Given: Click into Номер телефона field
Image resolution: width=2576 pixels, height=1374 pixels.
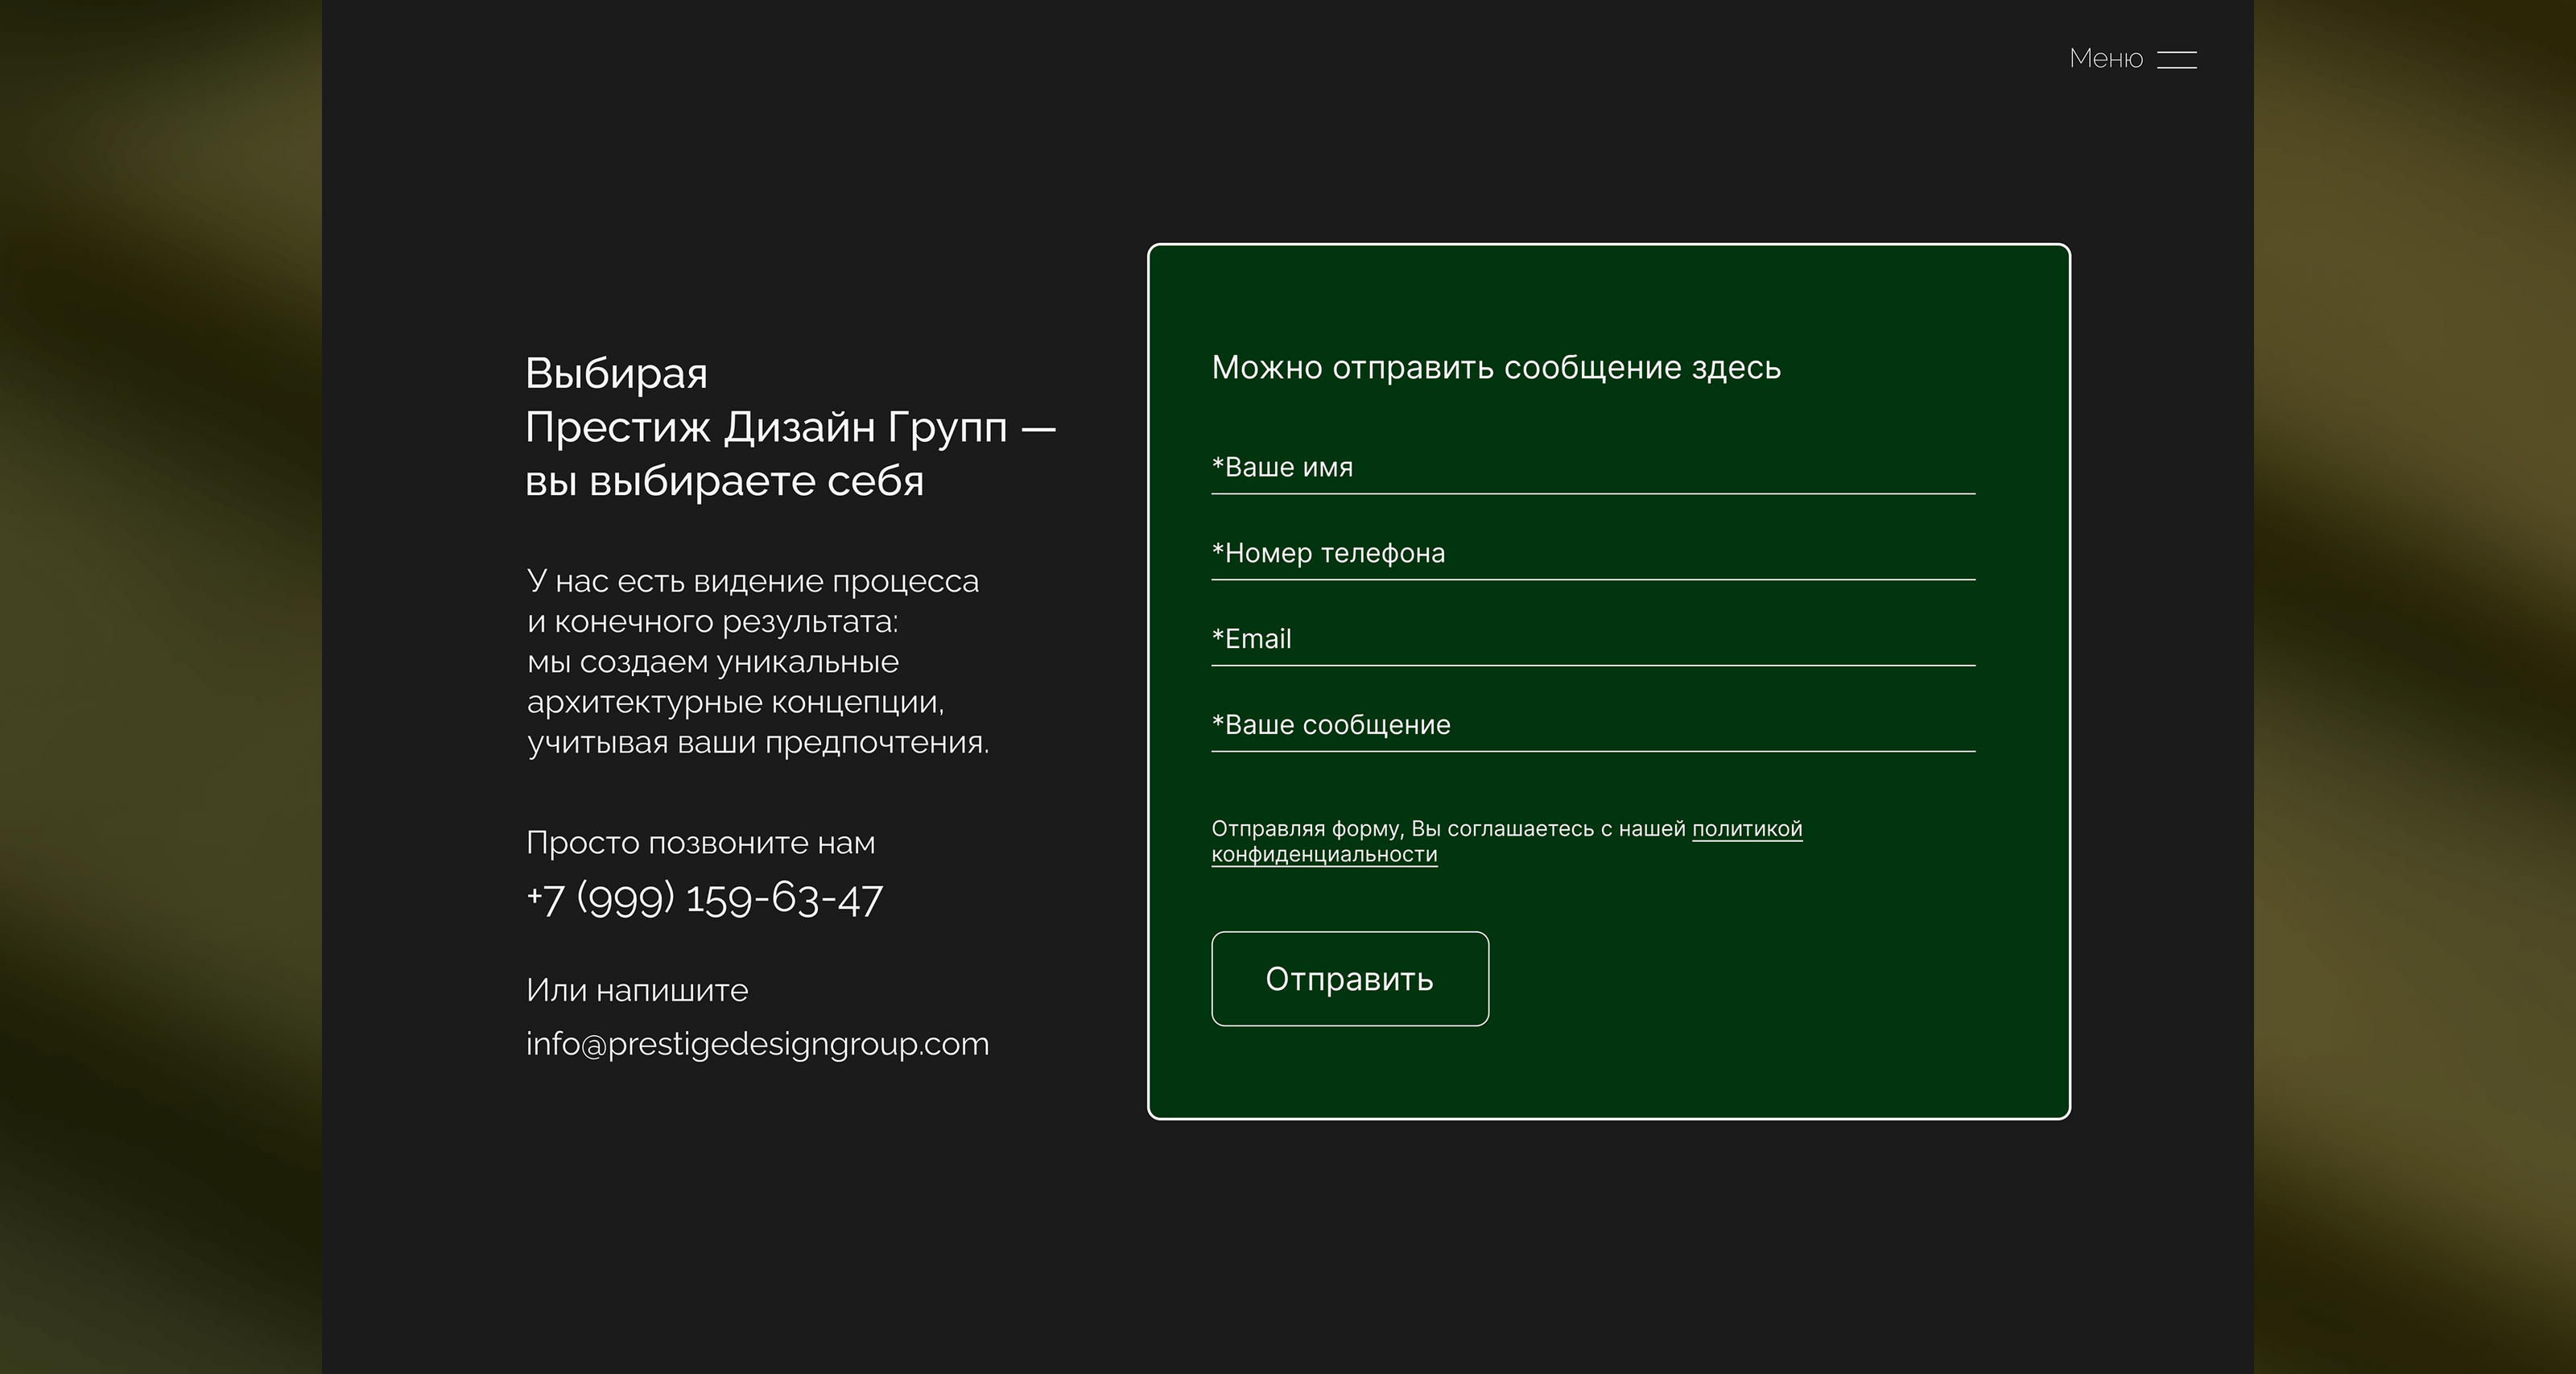Looking at the screenshot, I should [1592, 554].
